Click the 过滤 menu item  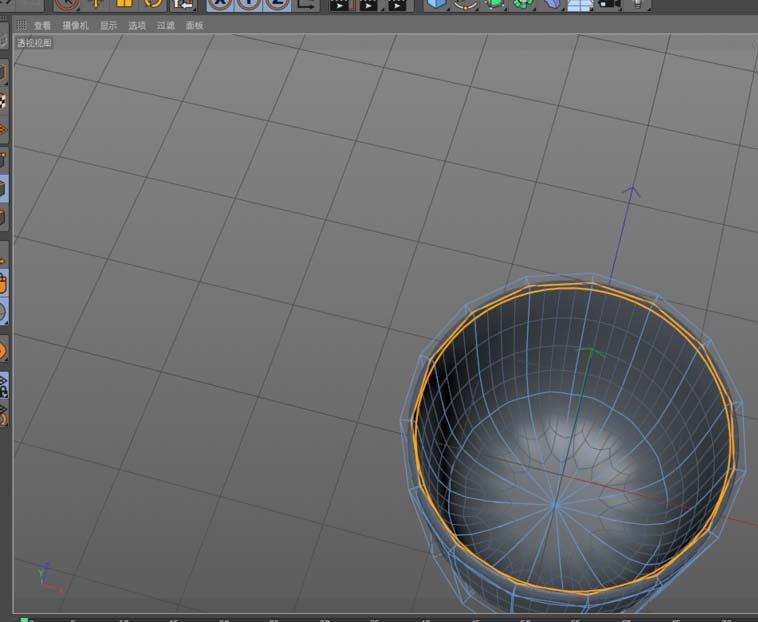(x=165, y=26)
